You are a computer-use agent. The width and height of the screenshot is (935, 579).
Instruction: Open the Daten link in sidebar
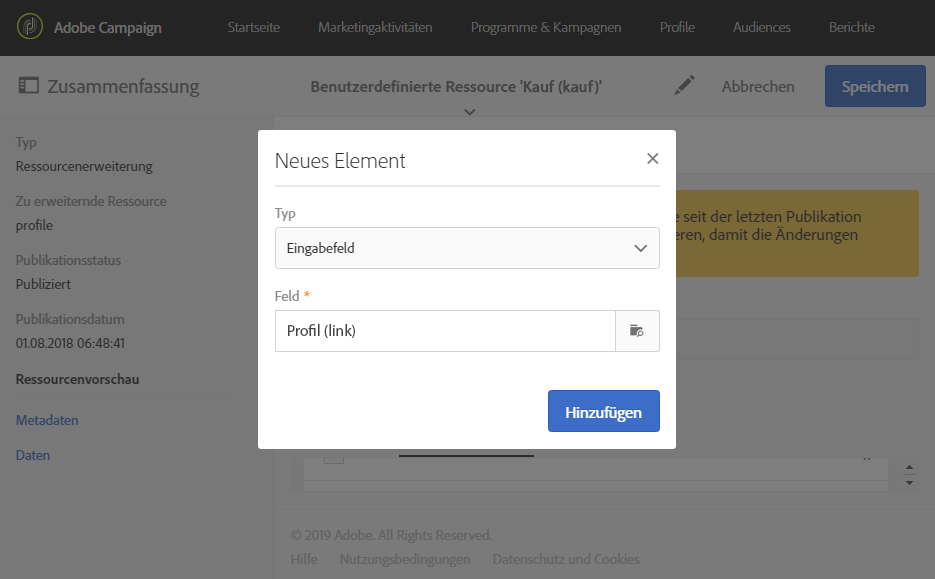[x=33, y=455]
